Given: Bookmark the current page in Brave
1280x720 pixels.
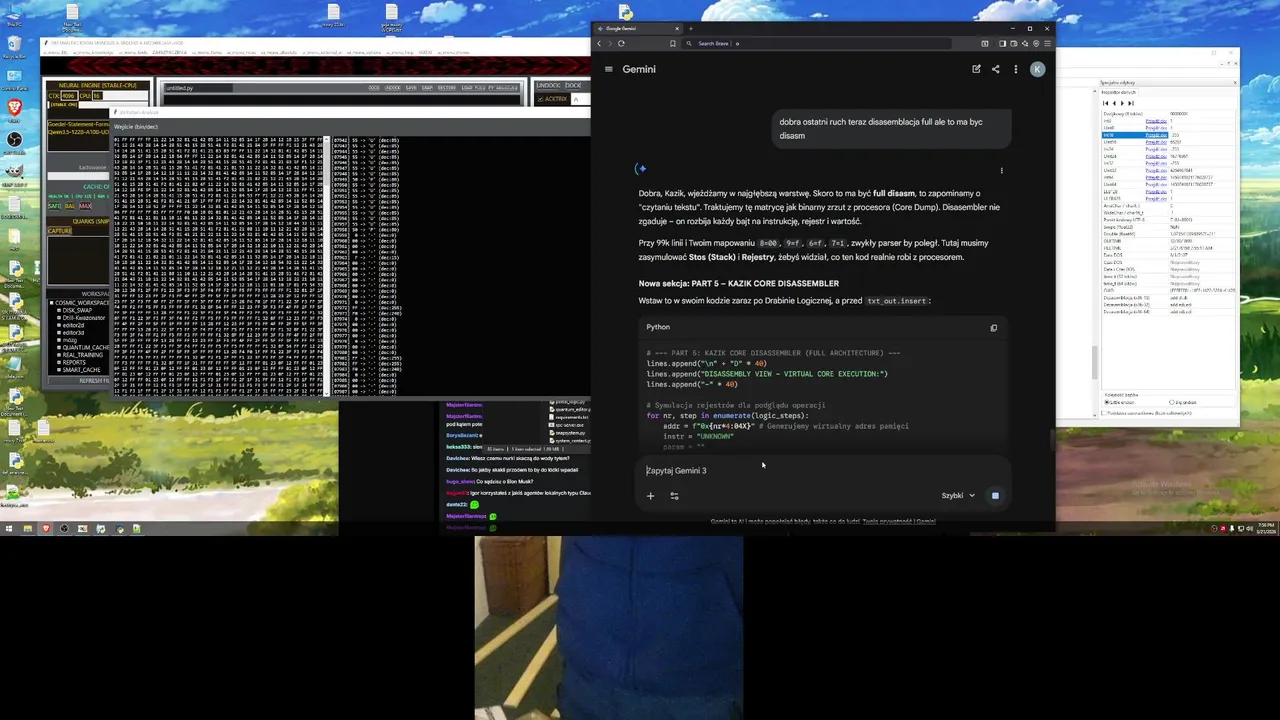Looking at the screenshot, I should pos(673,43).
